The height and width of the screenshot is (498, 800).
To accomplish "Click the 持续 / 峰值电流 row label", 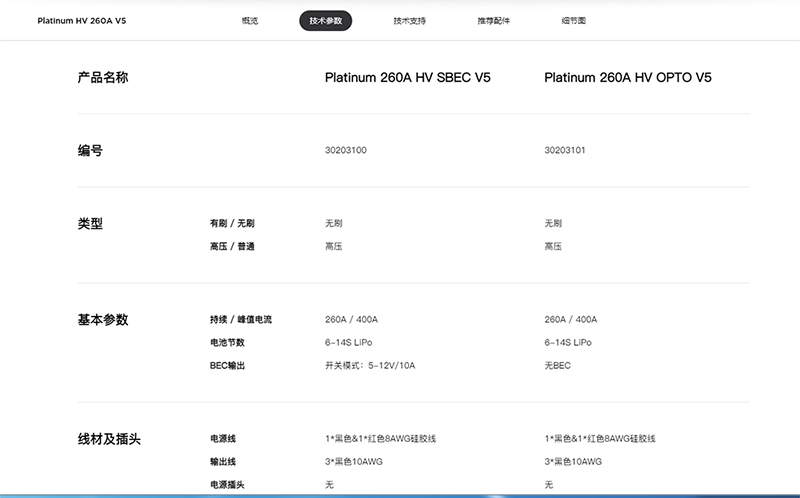I will [x=241, y=320].
